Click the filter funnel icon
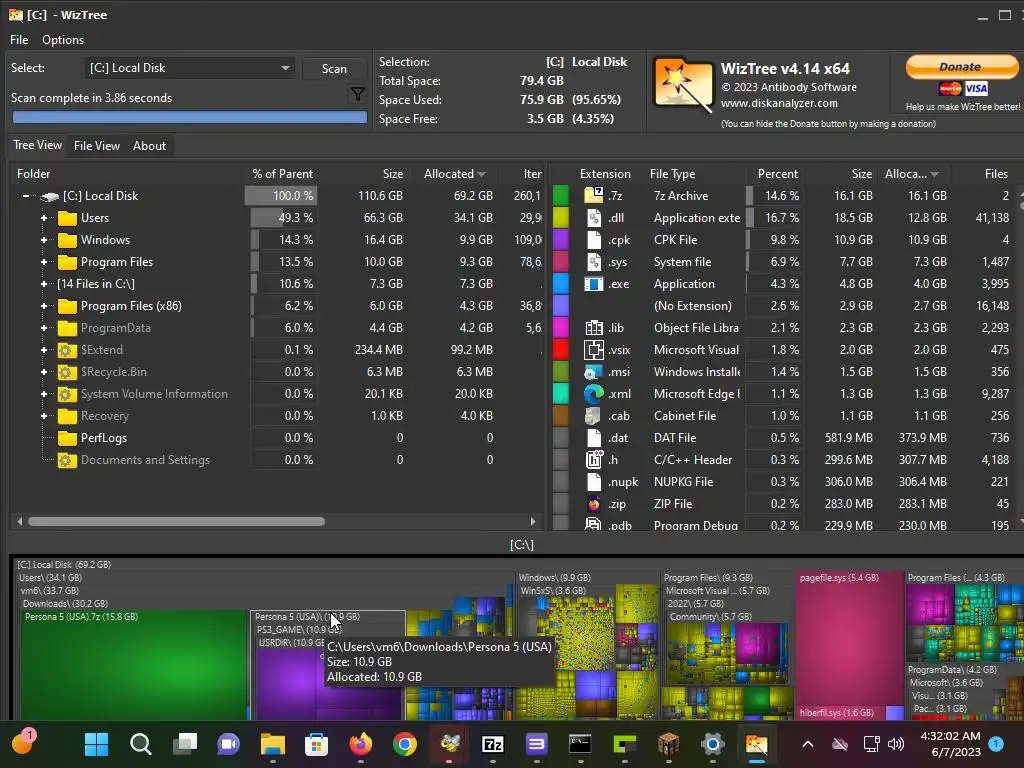The image size is (1024, 768). pyautogui.click(x=357, y=94)
